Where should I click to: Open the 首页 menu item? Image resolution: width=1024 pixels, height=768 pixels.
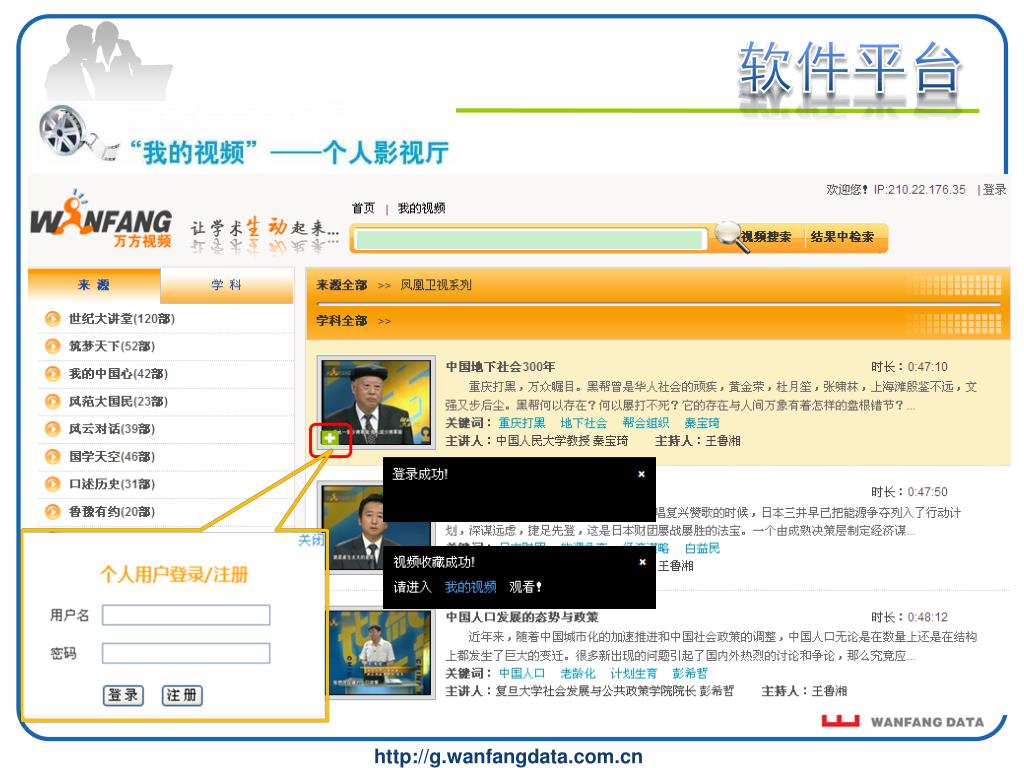363,208
